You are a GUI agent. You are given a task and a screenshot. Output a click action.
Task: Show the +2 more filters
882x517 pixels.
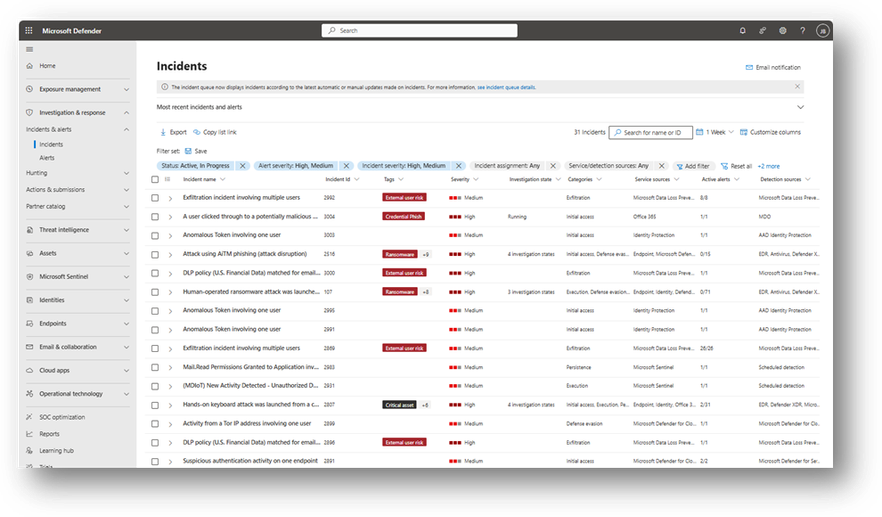tap(768, 166)
